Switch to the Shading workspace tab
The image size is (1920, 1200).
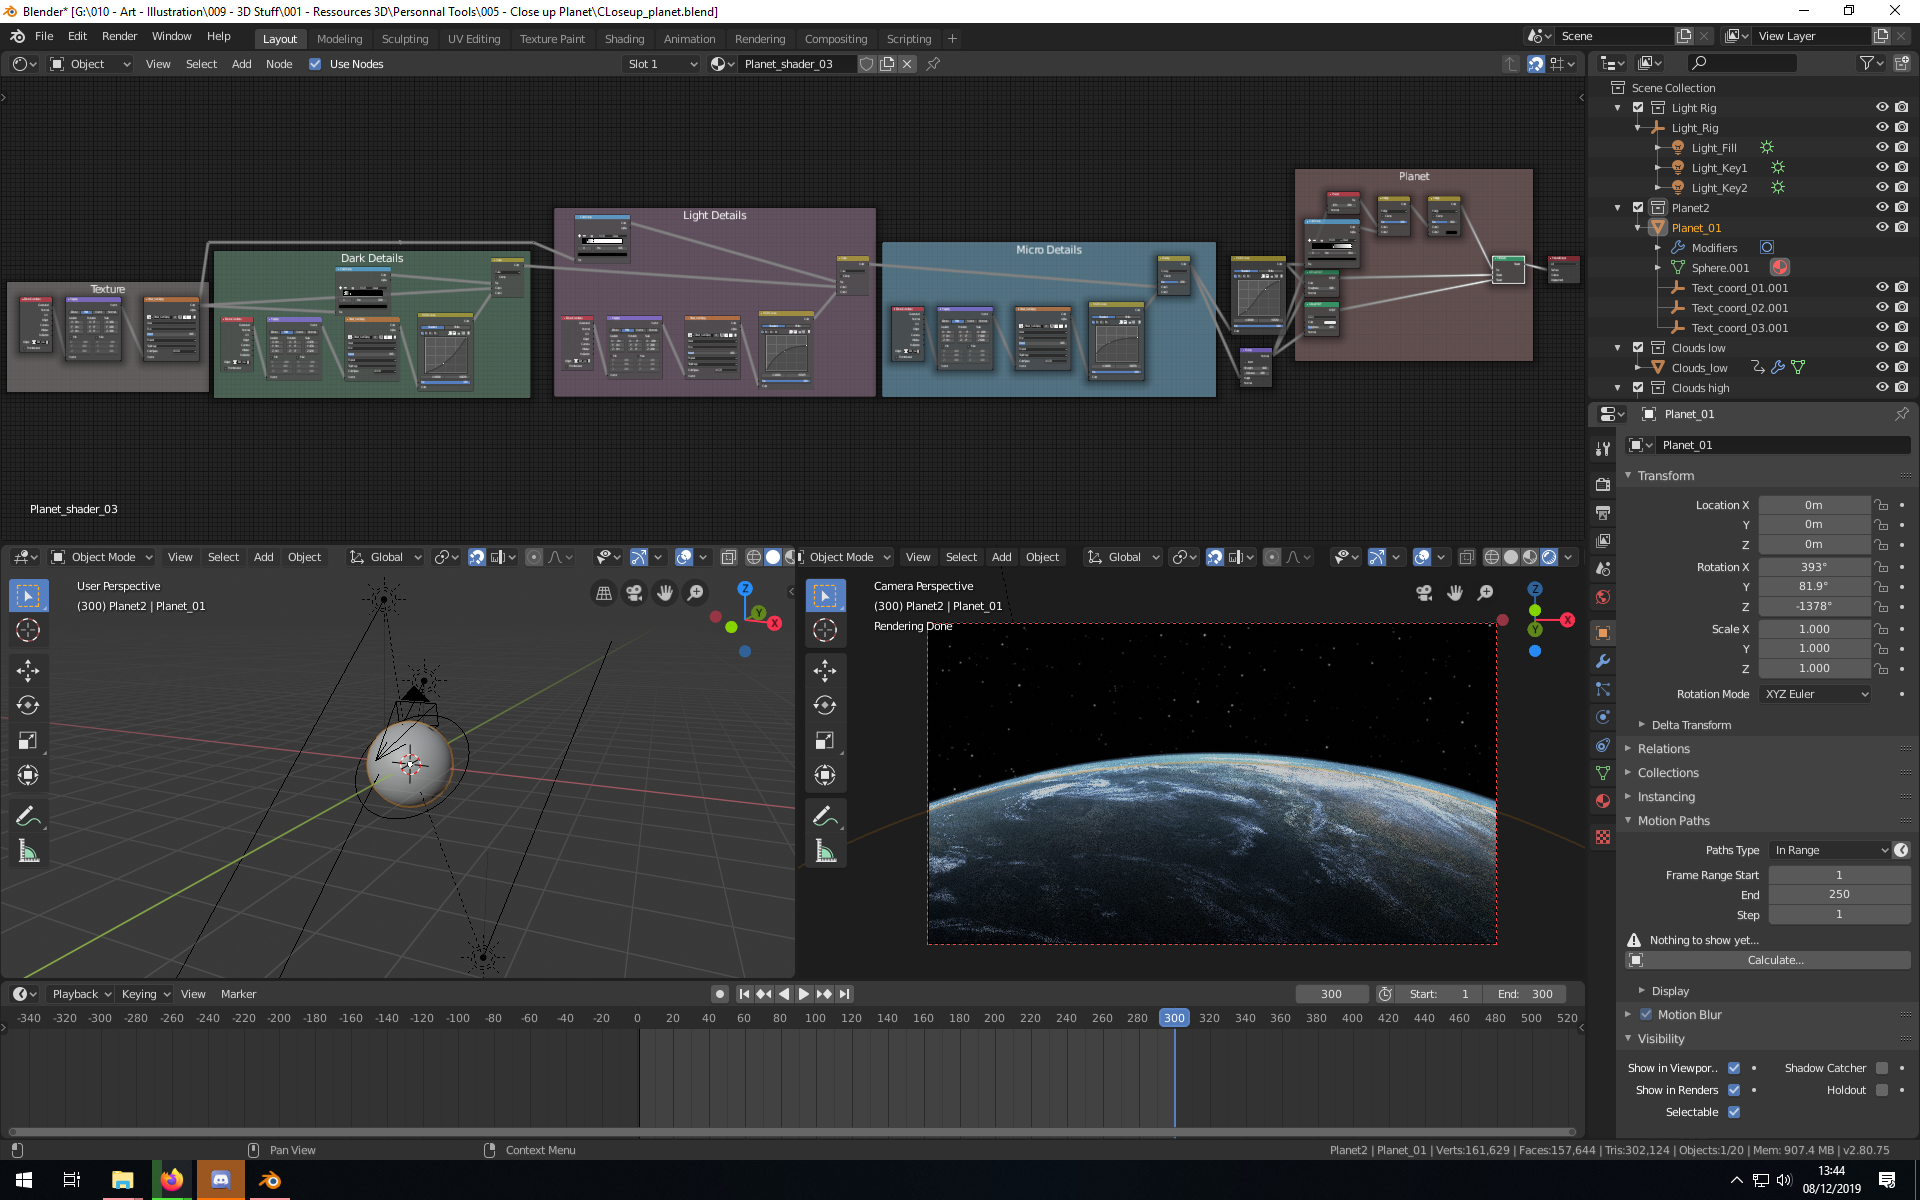624,39
